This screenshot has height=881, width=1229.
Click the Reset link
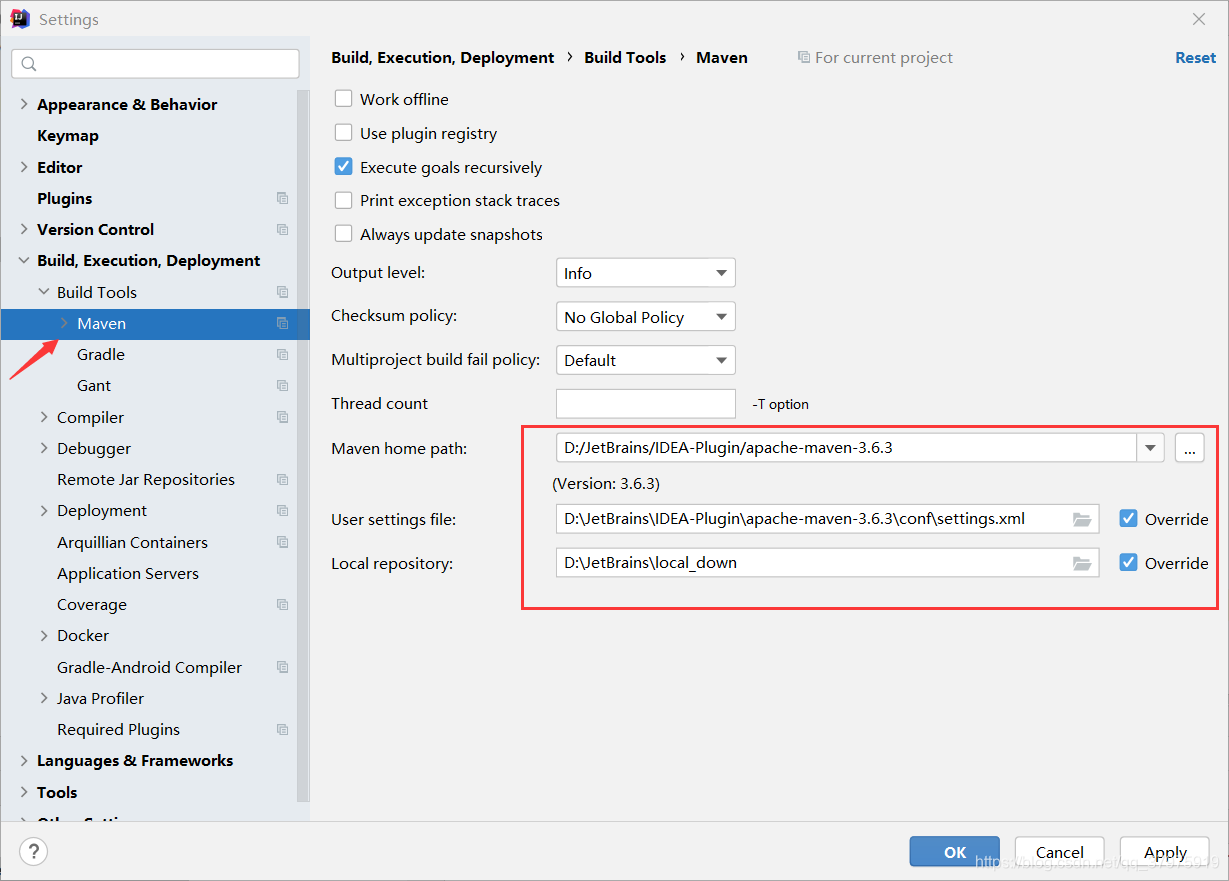[1196, 58]
